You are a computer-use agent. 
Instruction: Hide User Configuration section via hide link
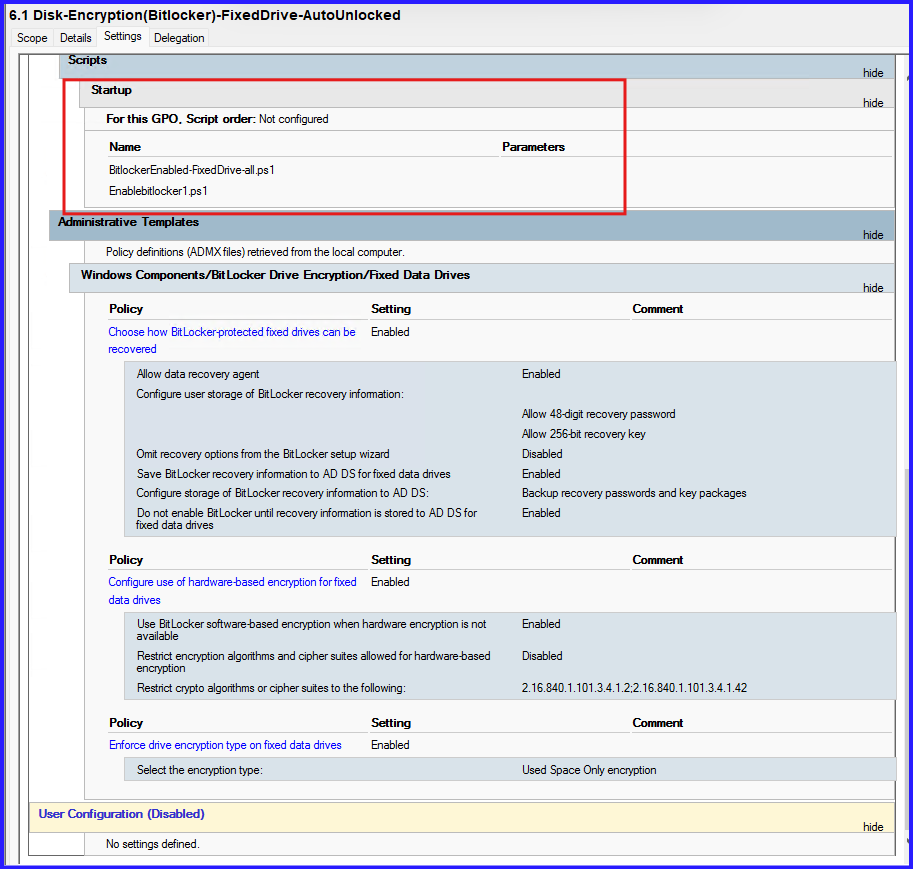pos(872,827)
